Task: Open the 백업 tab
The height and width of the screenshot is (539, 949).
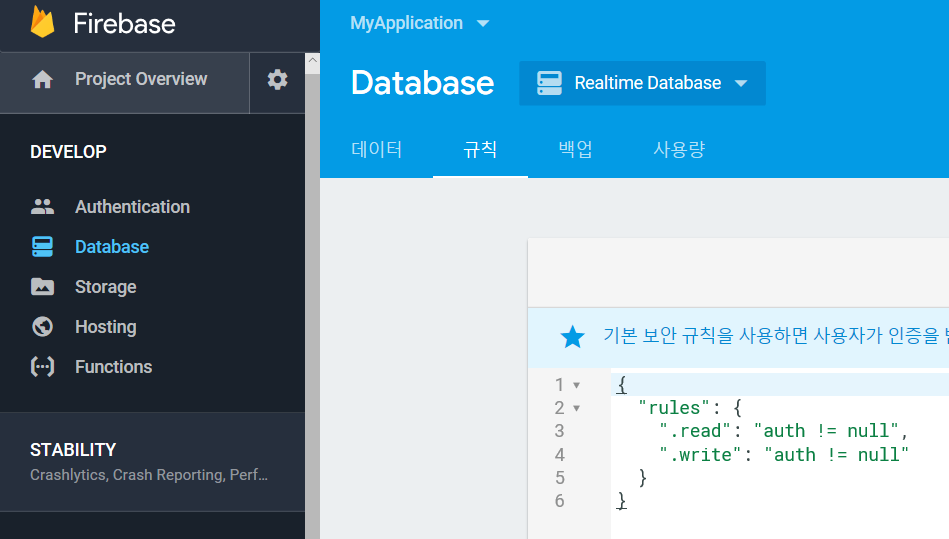Action: 575,149
